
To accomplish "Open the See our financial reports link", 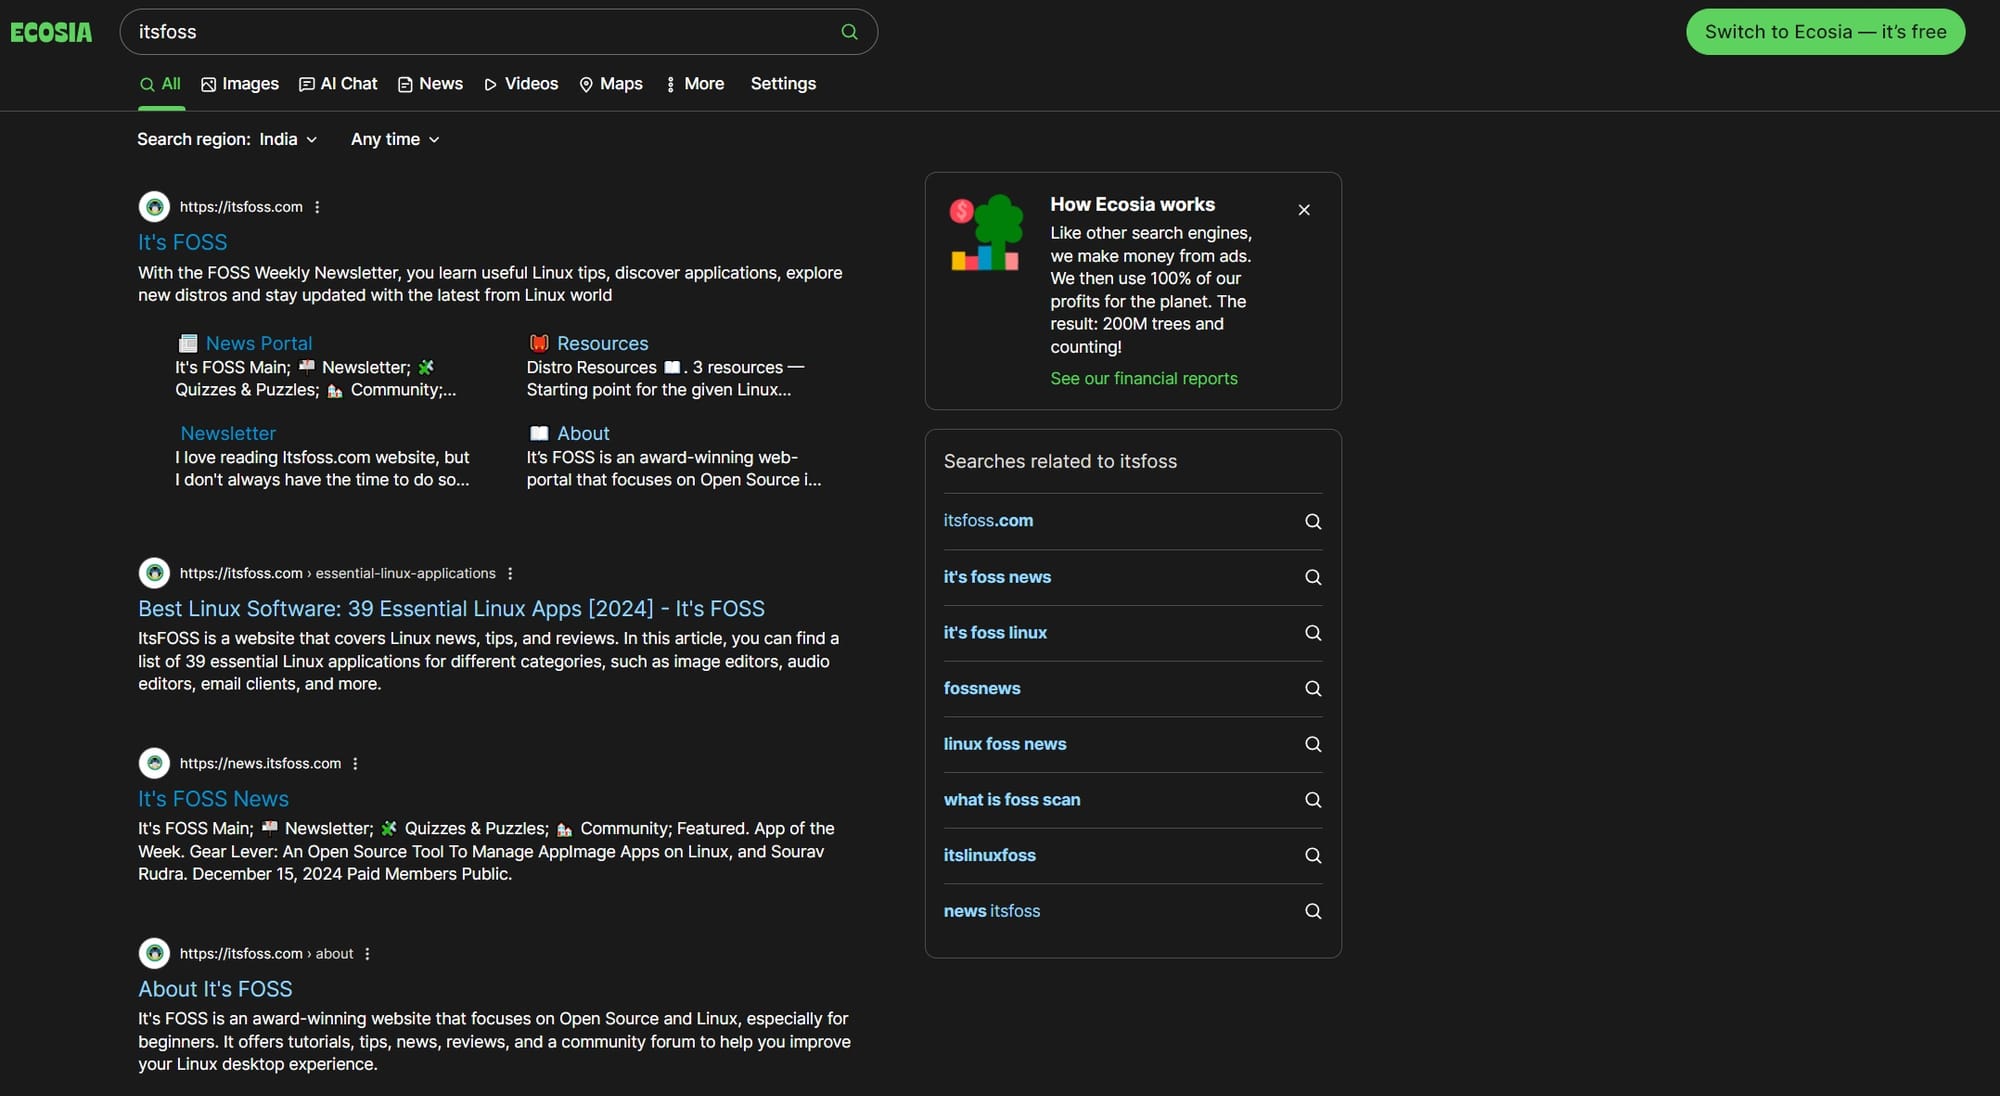I will (x=1143, y=379).
